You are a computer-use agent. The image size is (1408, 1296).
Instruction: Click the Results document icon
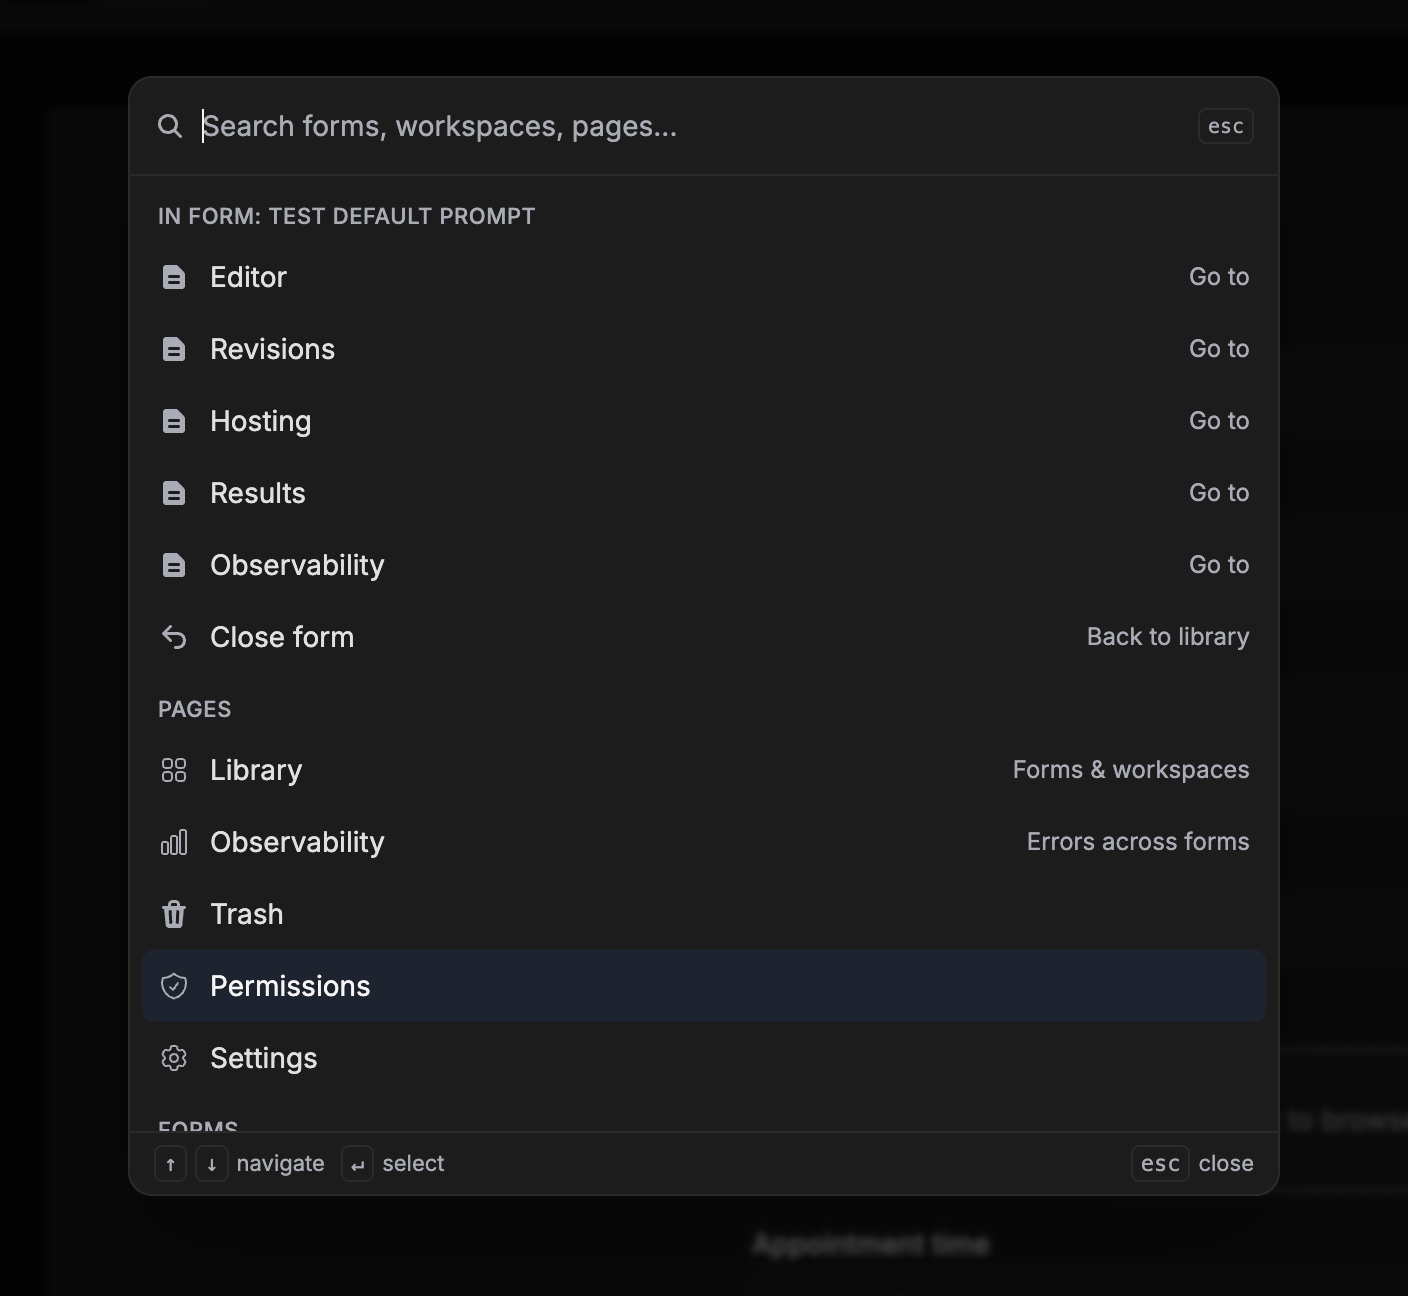174,493
